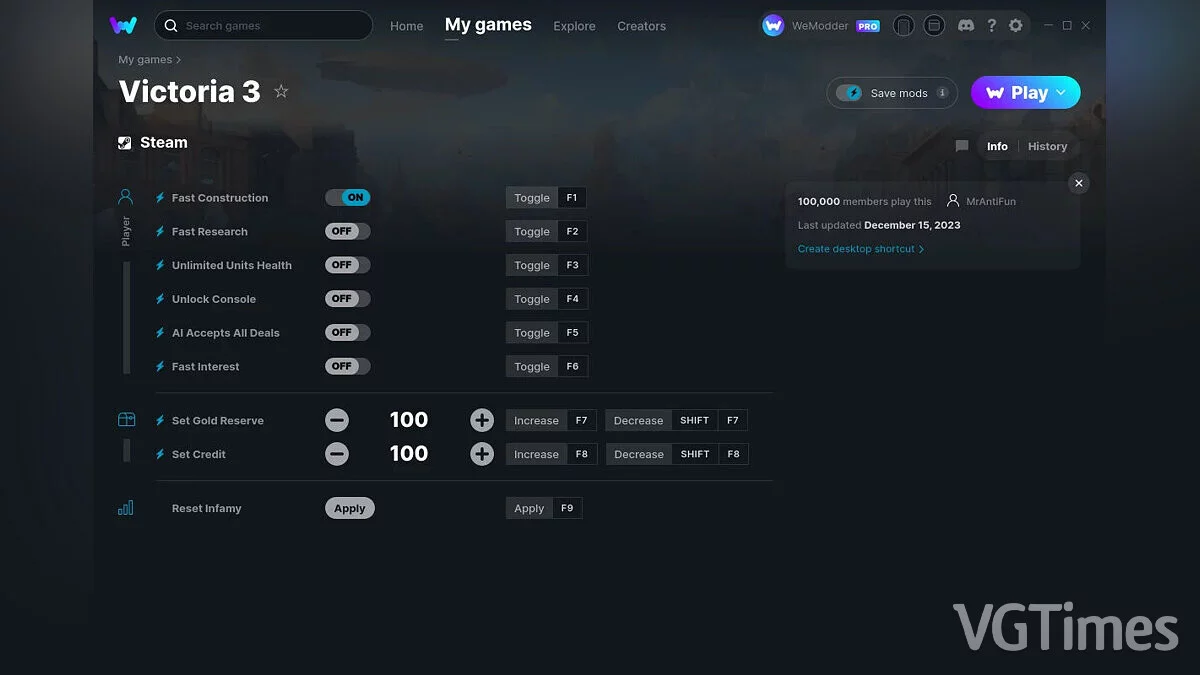1200x675 pixels.
Task: Click the Save mods info icon
Action: tap(942, 93)
